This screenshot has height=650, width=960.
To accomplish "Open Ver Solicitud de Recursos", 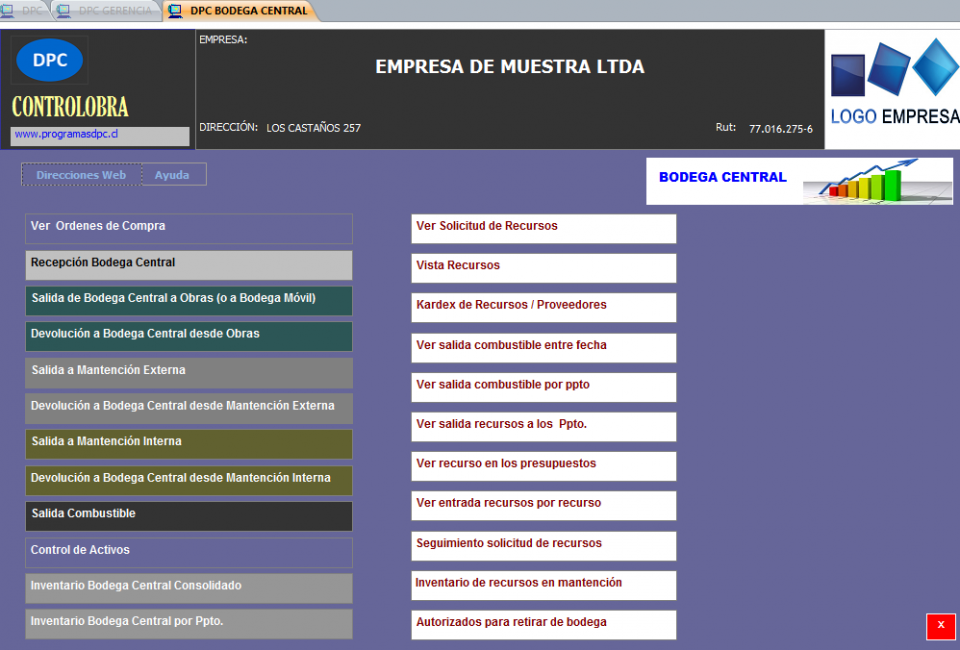I will click(x=544, y=228).
